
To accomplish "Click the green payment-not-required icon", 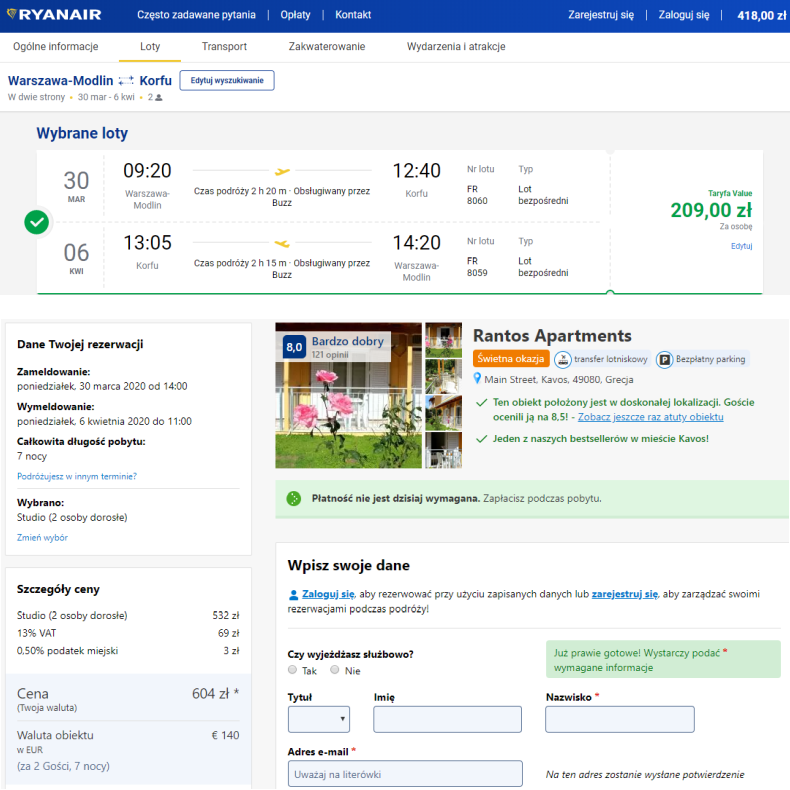I will click(294, 498).
